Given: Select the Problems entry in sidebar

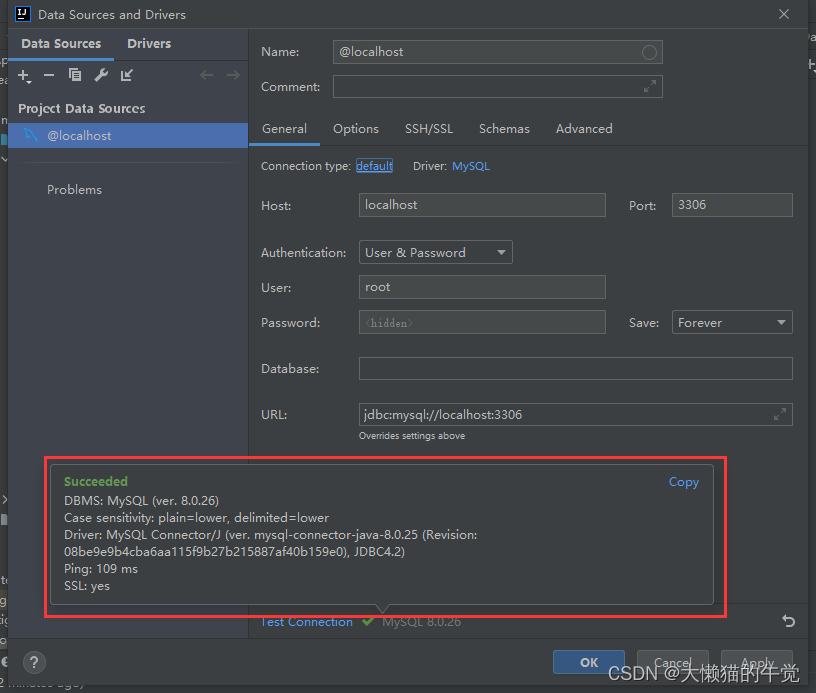Looking at the screenshot, I should click(x=74, y=190).
